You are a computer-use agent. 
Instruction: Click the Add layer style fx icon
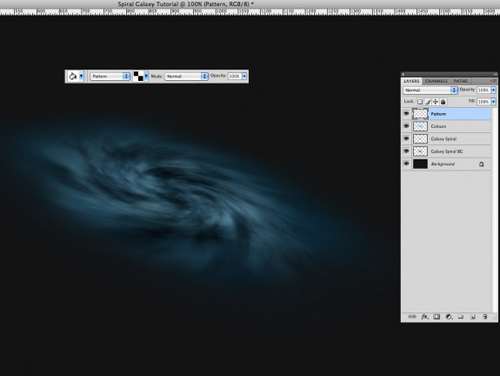point(424,317)
